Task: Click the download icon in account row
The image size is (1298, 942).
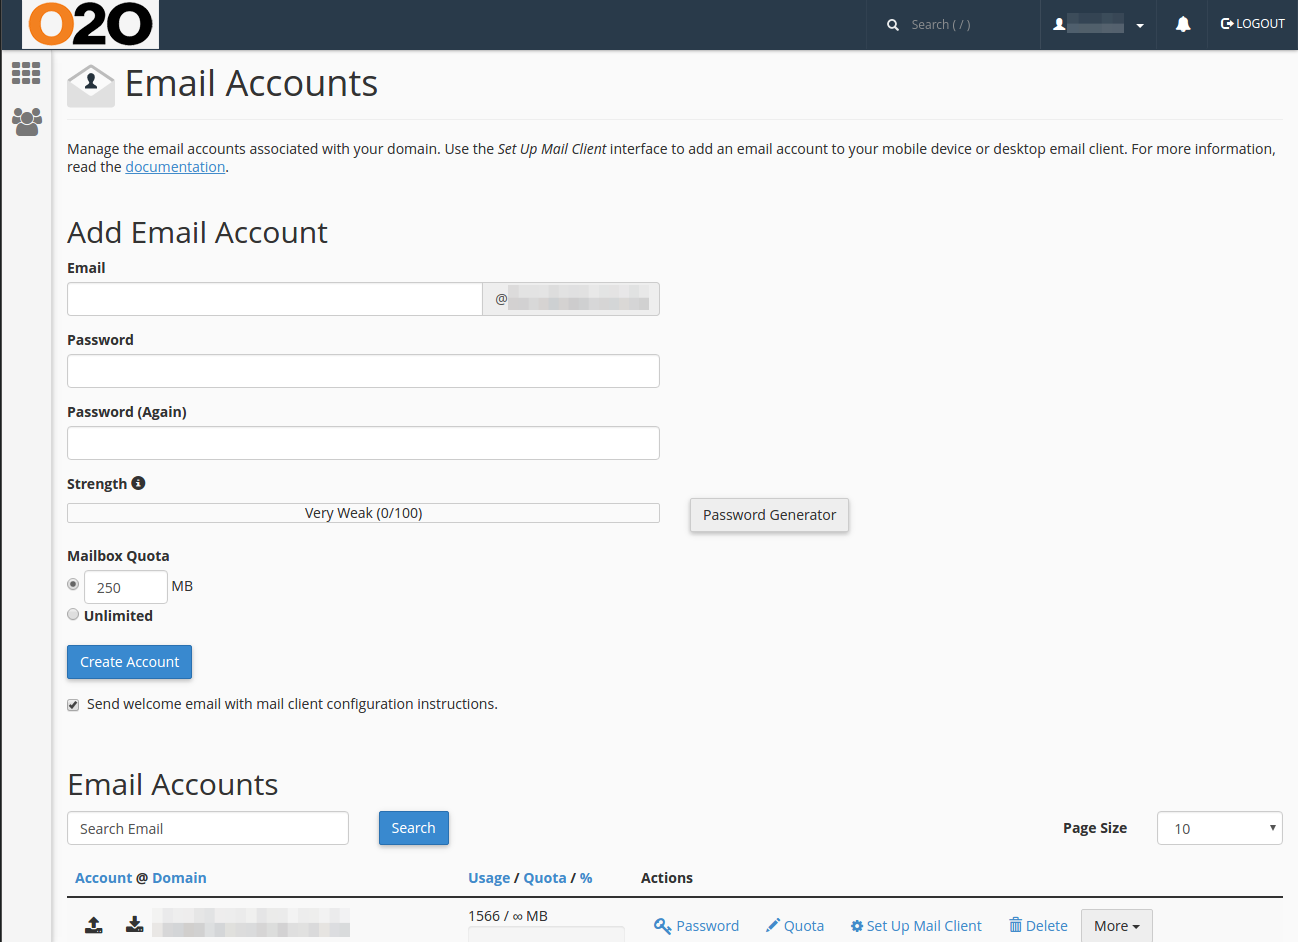Action: pyautogui.click(x=134, y=924)
